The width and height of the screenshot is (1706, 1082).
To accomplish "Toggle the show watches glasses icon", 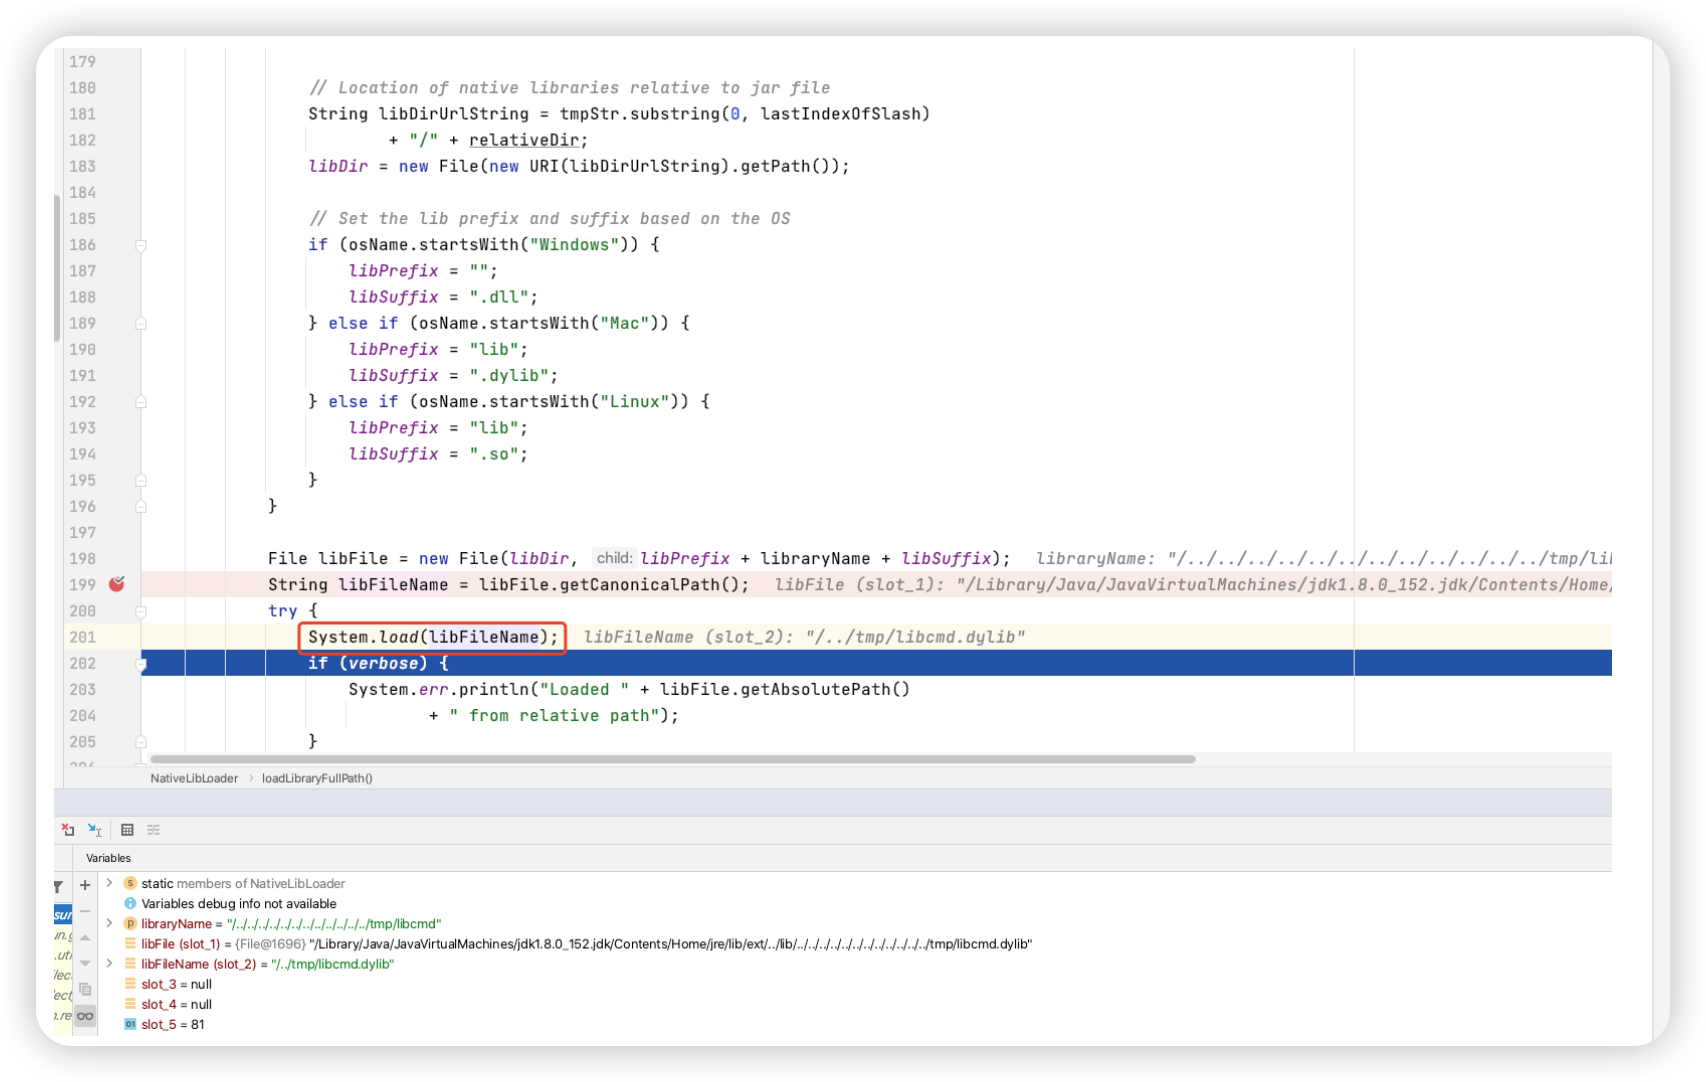I will (85, 1016).
